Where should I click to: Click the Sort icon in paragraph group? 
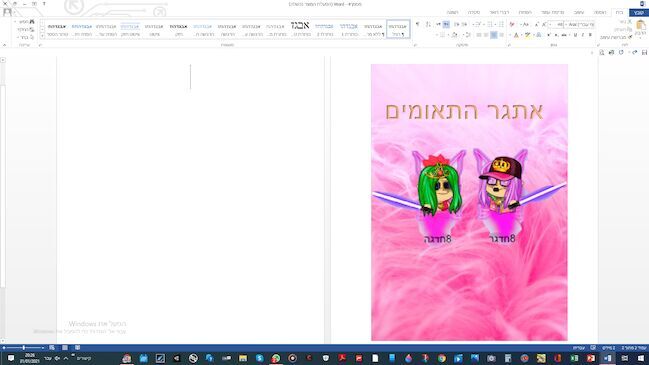[428, 24]
